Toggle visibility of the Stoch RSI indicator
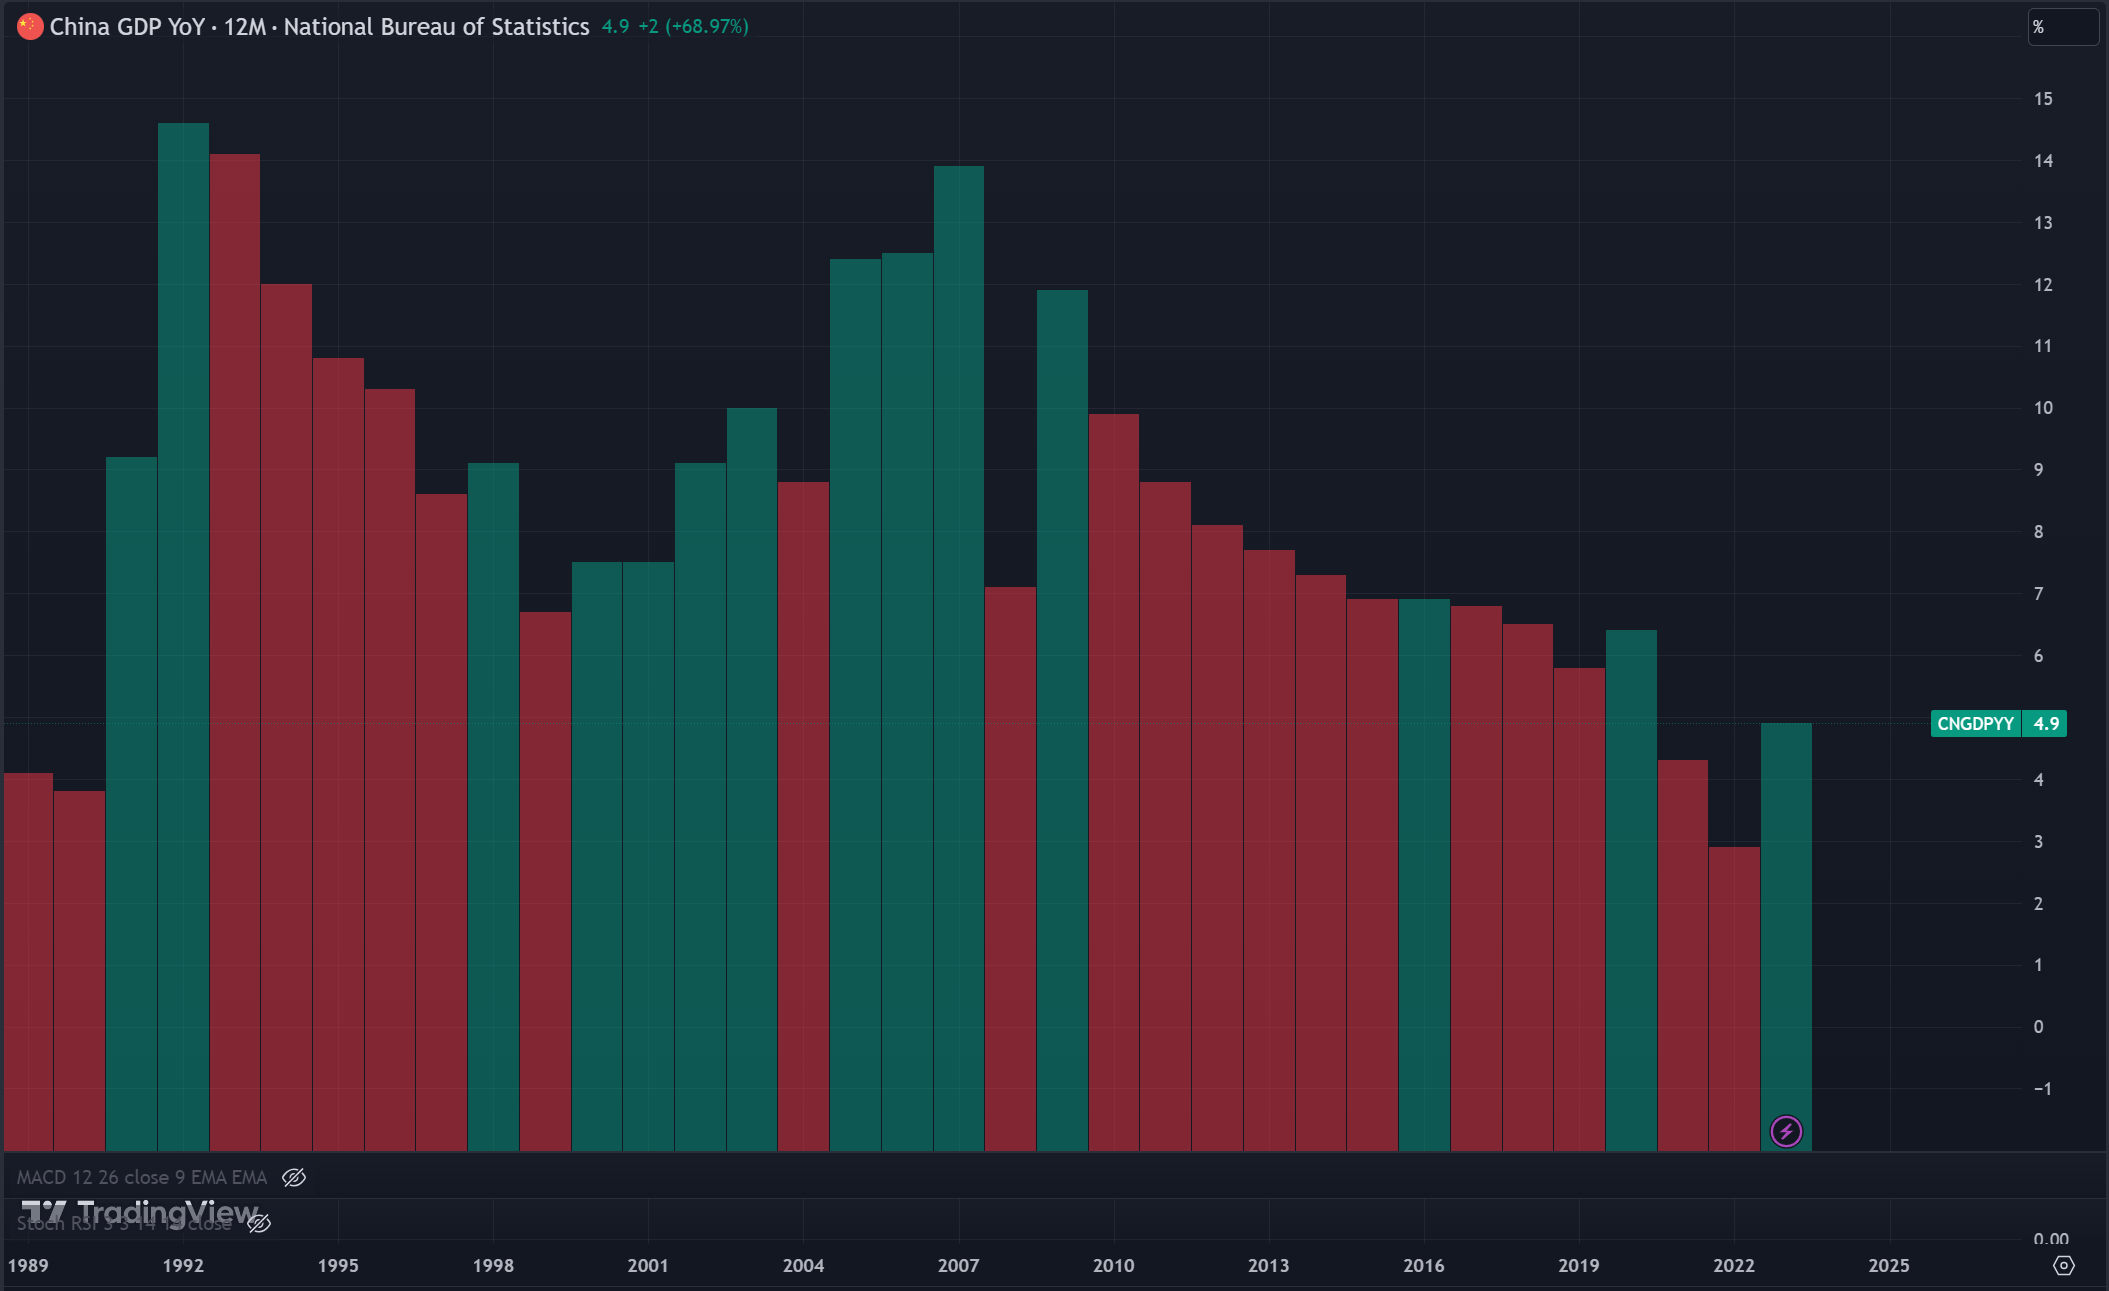 [259, 1223]
